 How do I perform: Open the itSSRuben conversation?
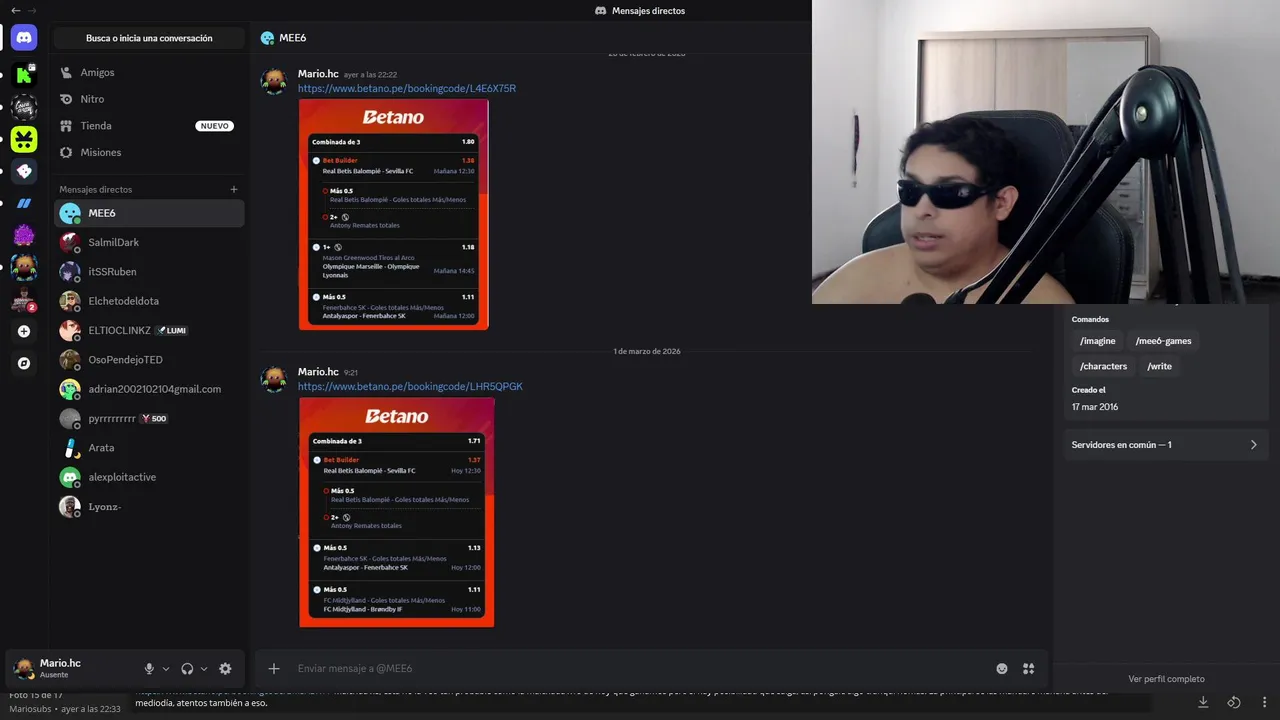pos(148,271)
